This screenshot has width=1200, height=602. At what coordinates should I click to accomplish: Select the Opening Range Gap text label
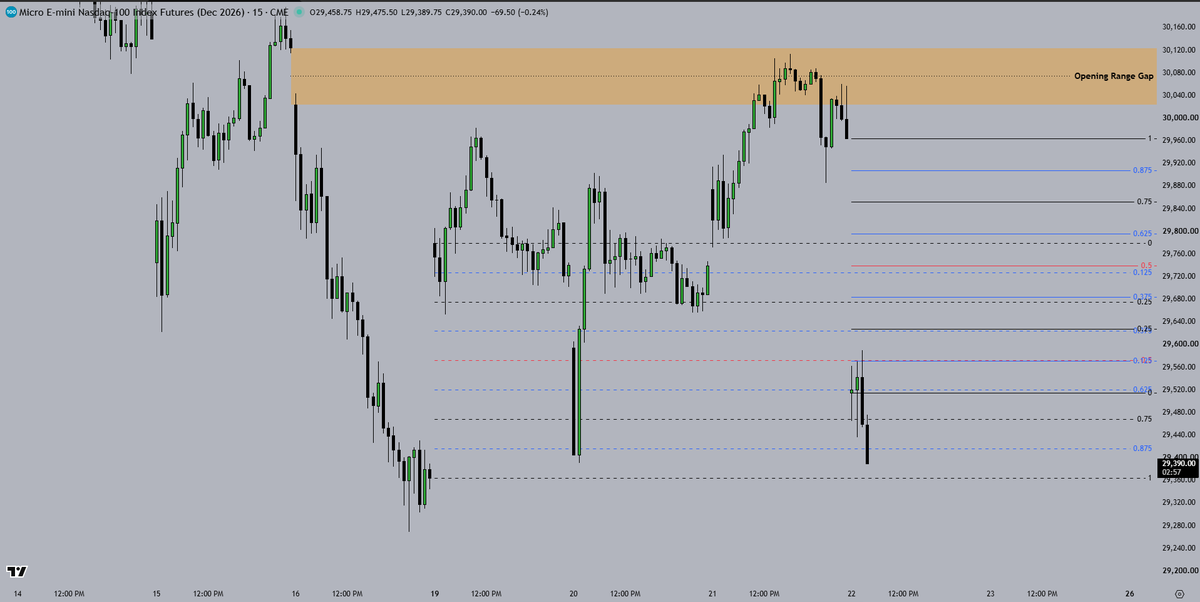tap(1114, 76)
